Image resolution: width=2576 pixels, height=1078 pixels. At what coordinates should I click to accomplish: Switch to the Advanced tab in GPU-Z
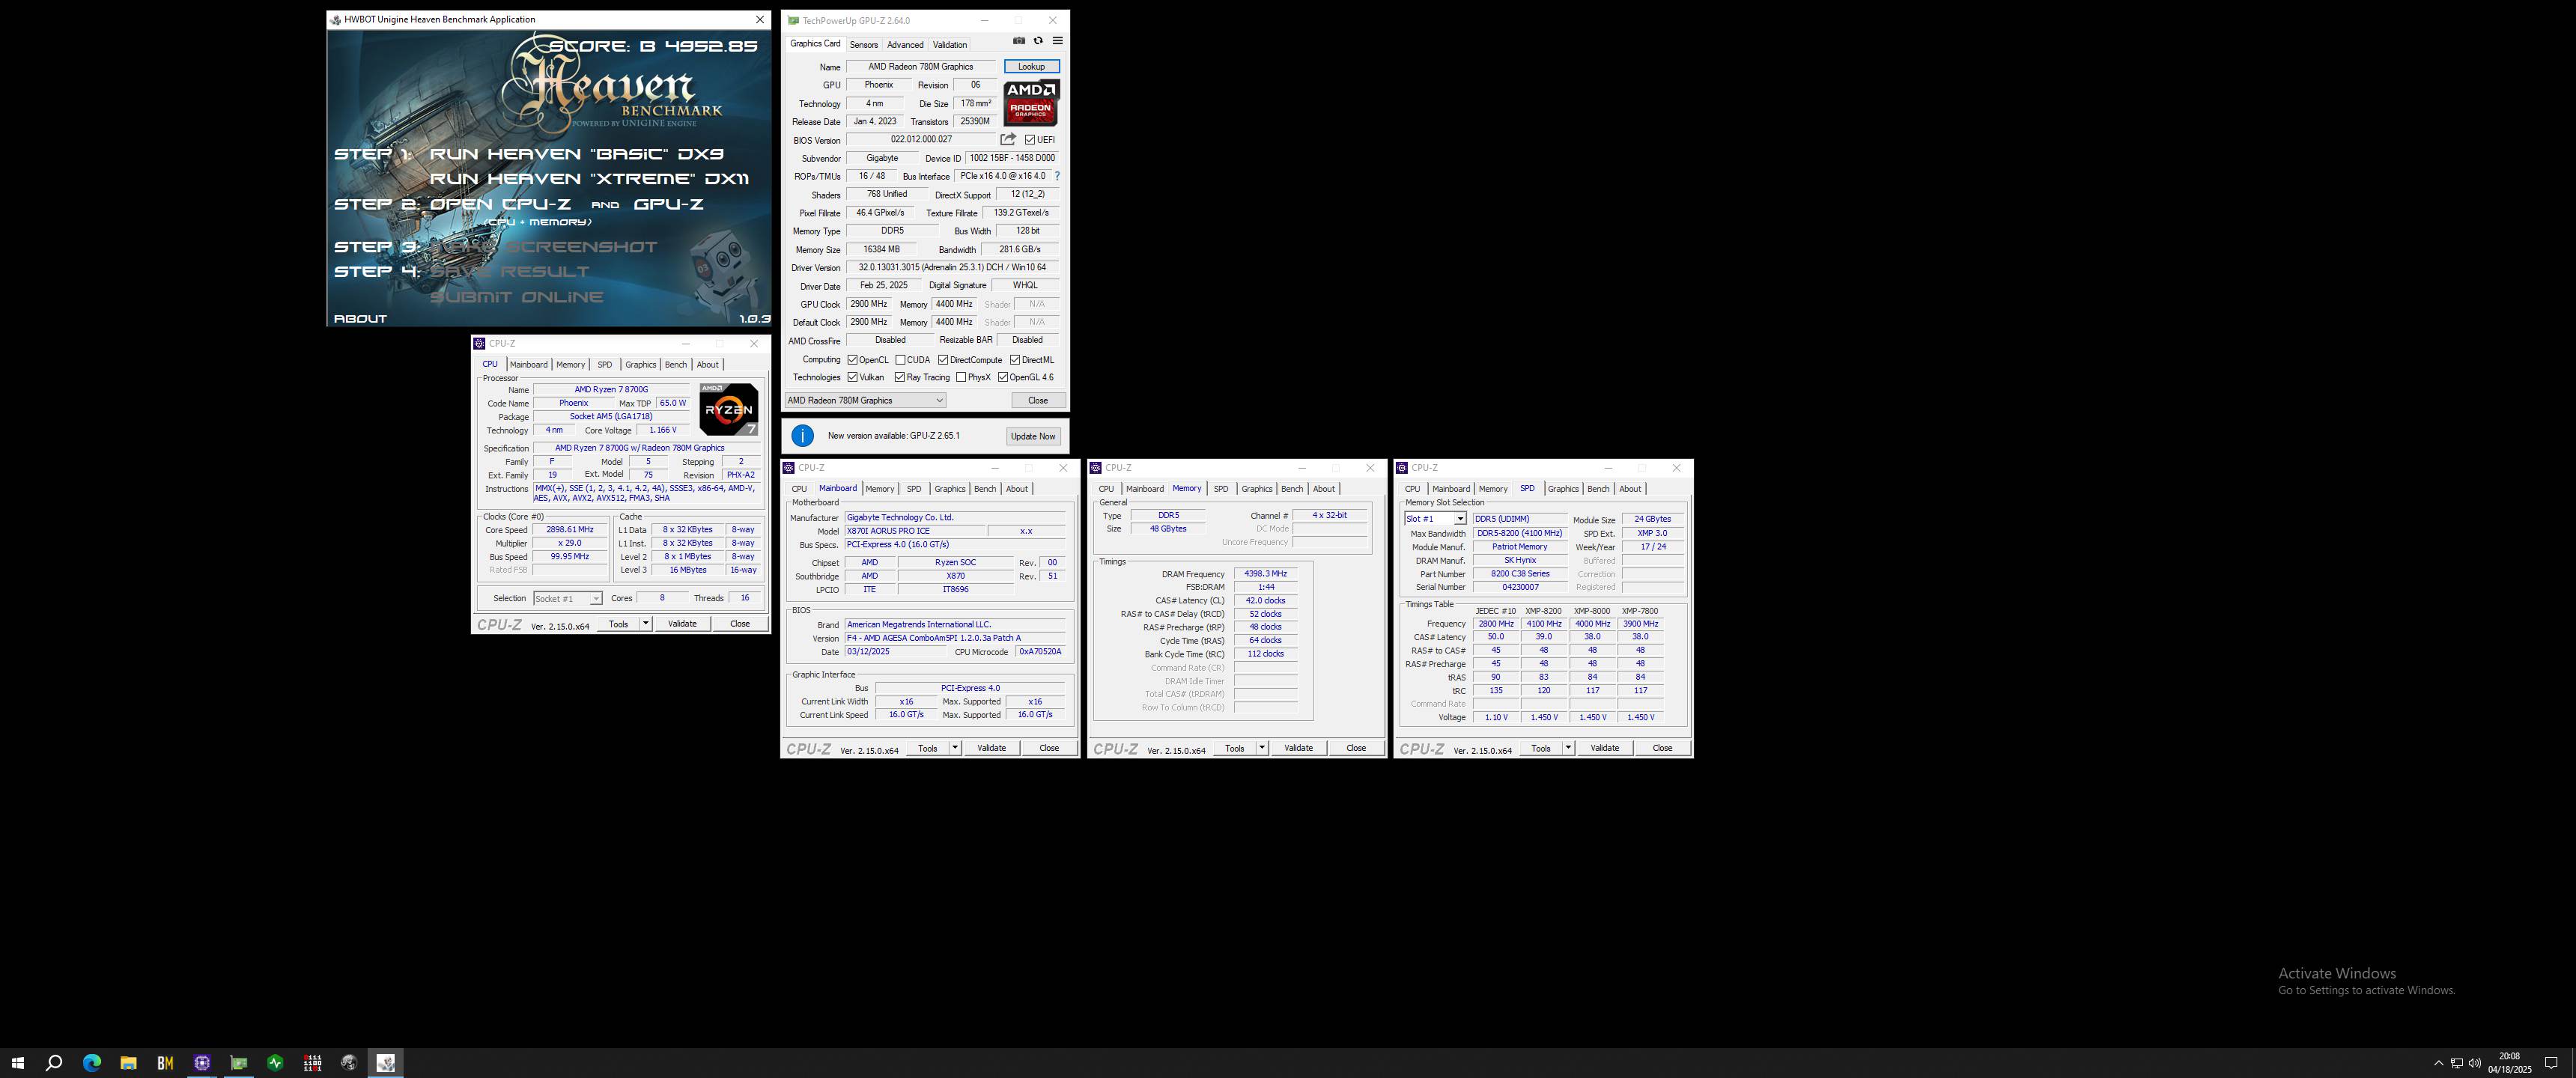(x=905, y=45)
